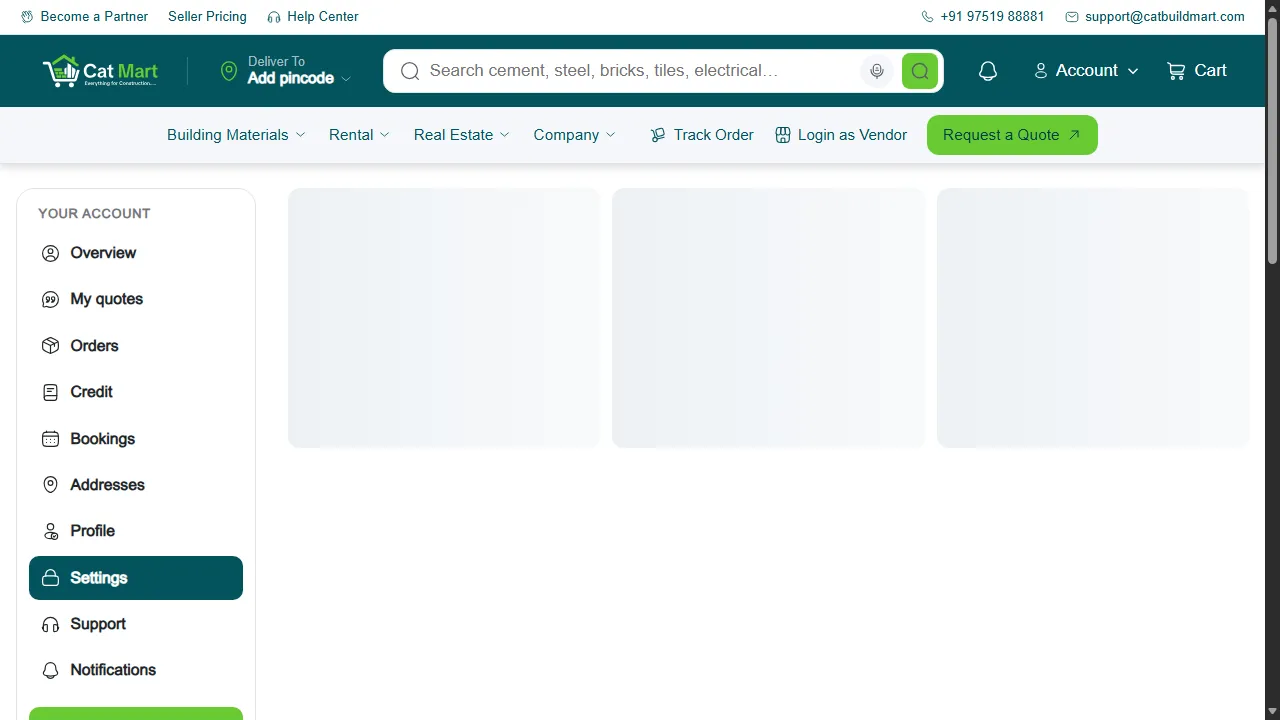
Task: Click the microphone voice search icon
Action: [877, 71]
